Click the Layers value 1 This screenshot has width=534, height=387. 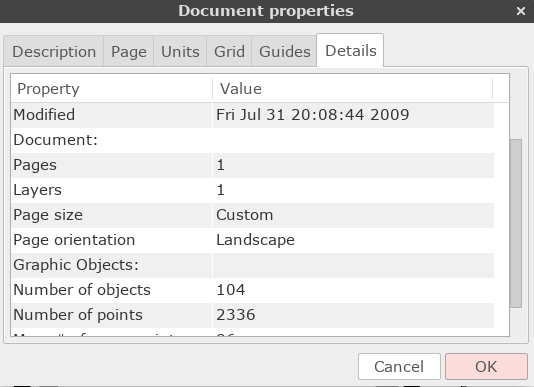[221, 190]
